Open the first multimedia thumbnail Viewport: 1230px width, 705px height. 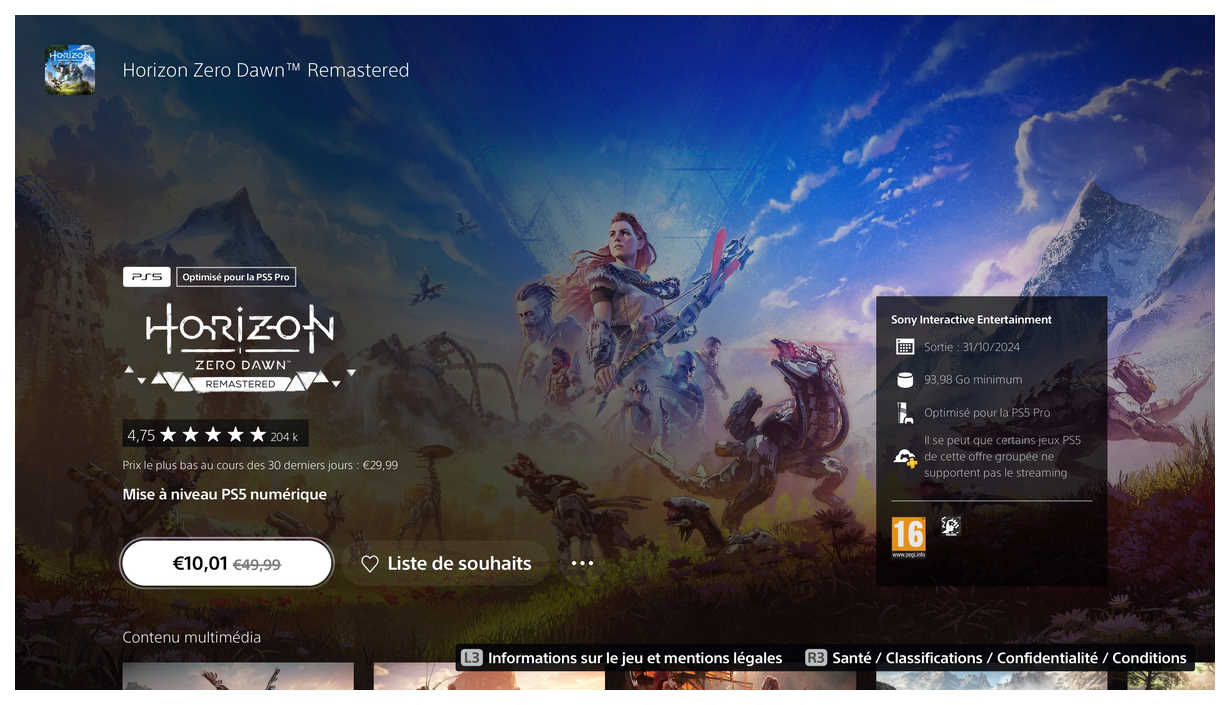(x=238, y=676)
